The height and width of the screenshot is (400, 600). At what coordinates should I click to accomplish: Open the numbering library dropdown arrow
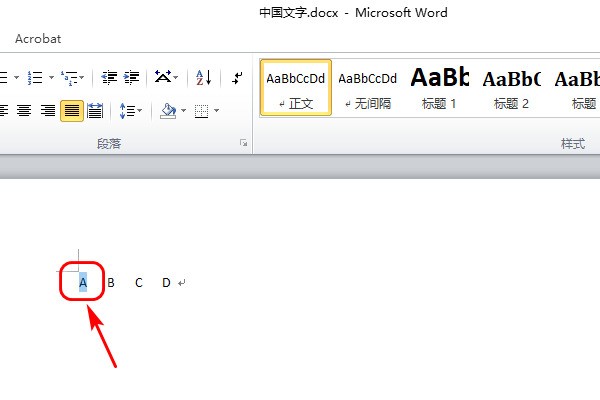(x=51, y=78)
